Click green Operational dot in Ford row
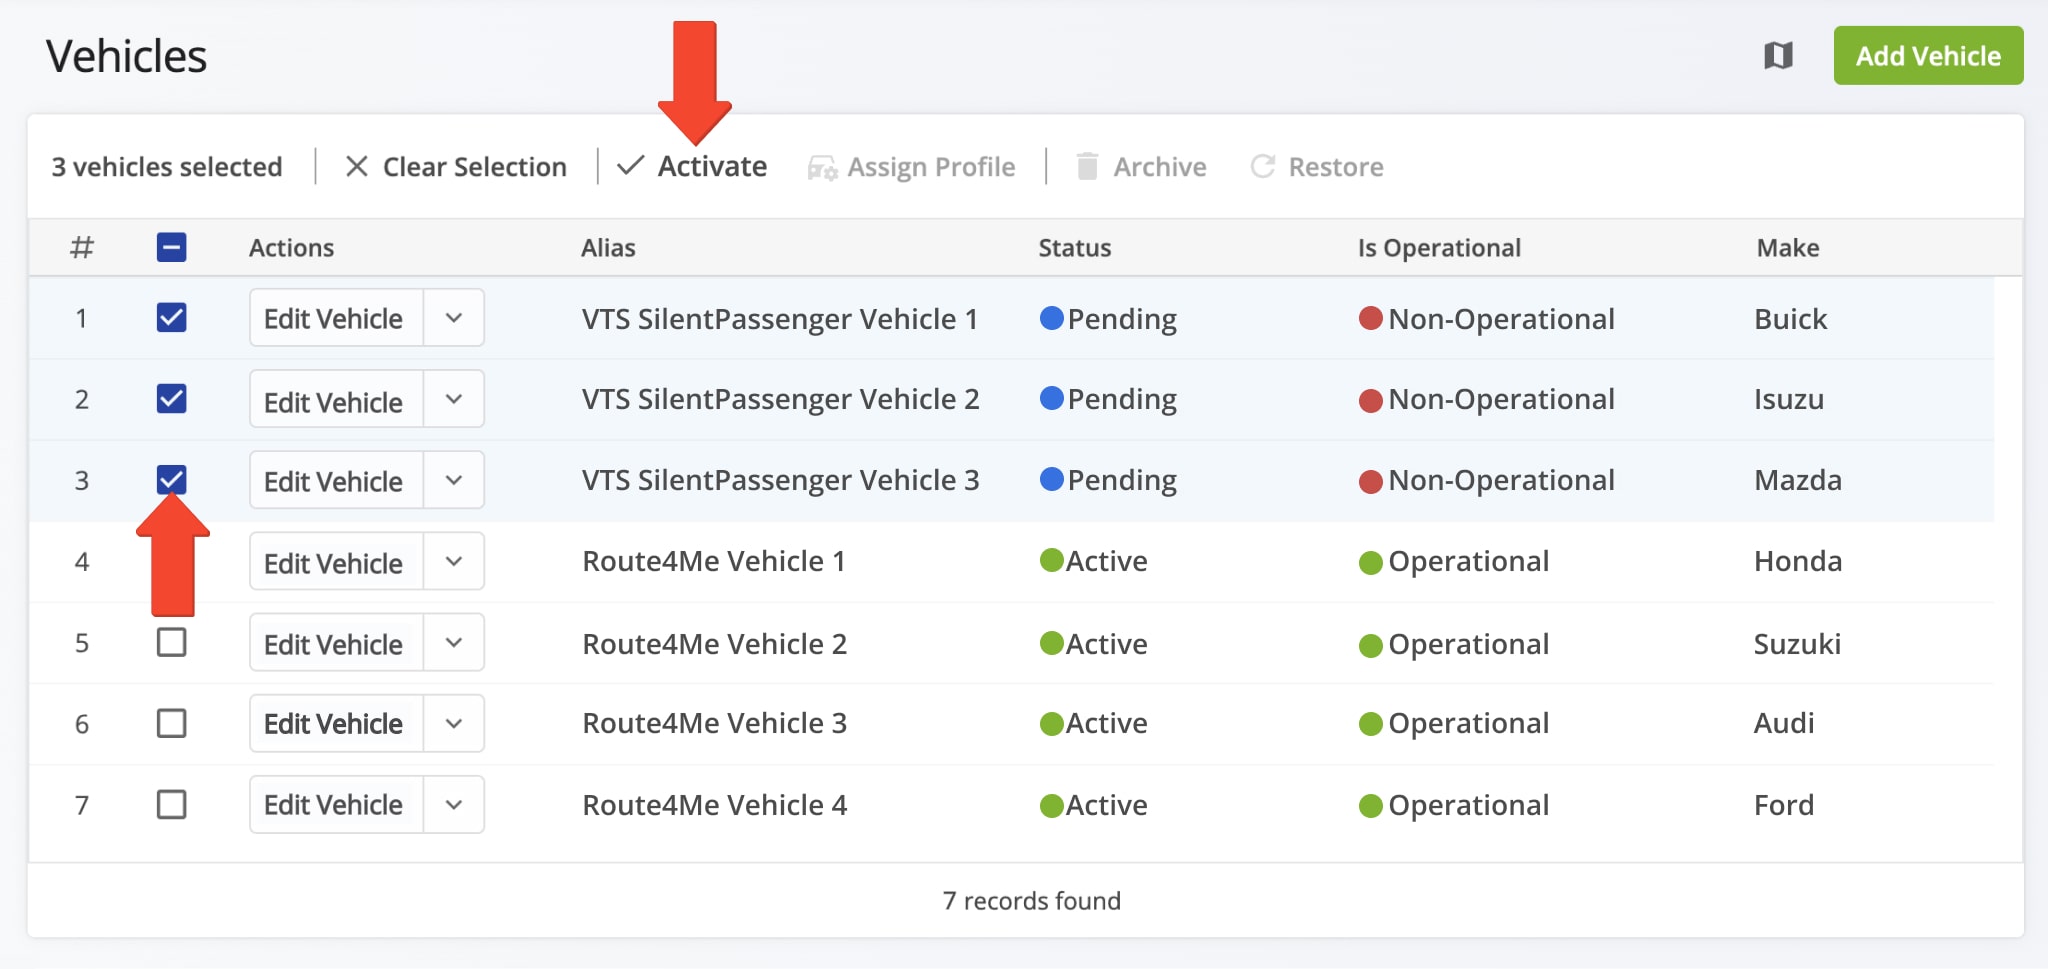This screenshot has height=969, width=2048. (1370, 806)
